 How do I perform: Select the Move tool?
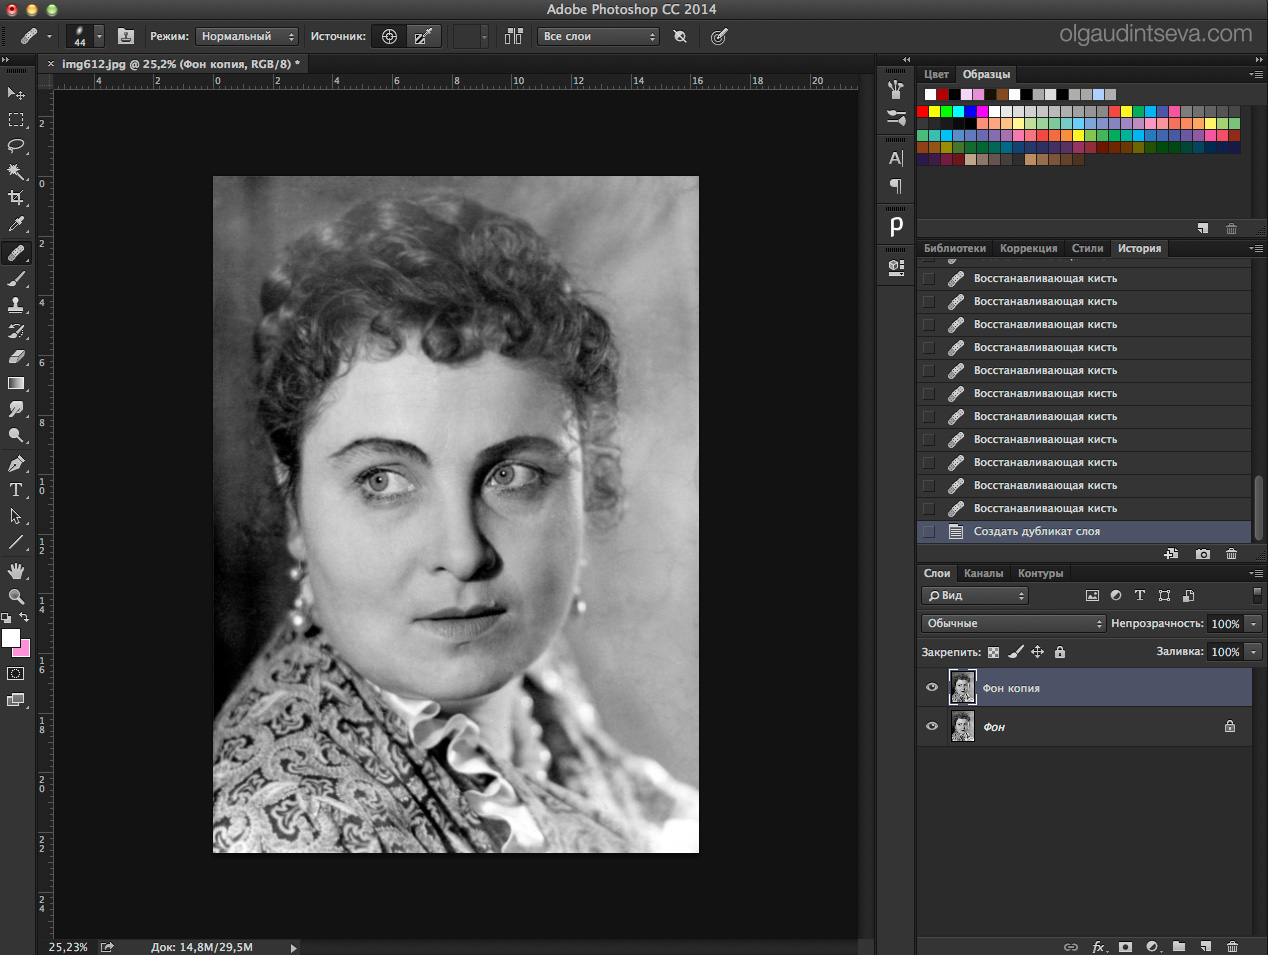(16, 93)
